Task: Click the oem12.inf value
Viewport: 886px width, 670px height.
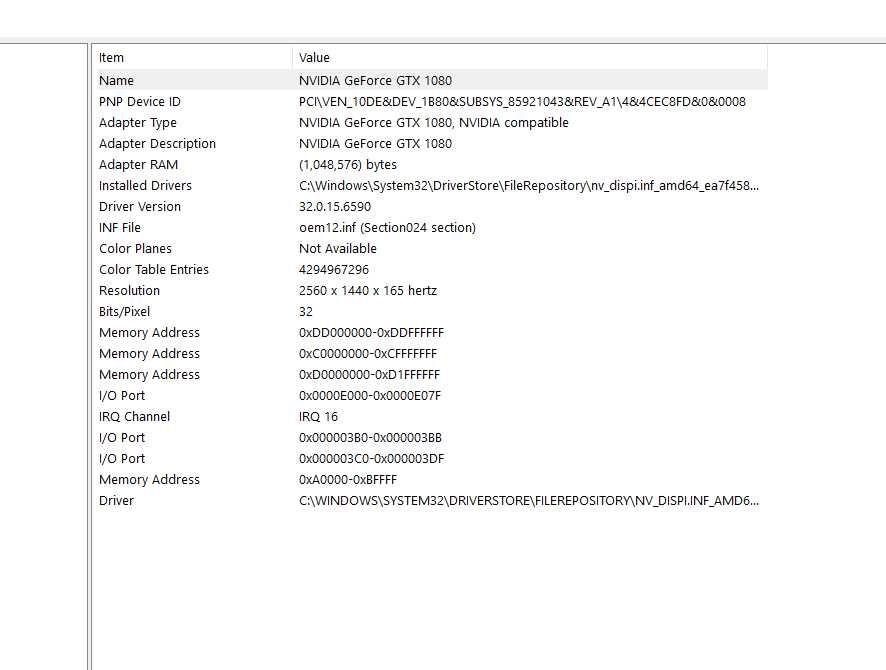Action: 387,228
